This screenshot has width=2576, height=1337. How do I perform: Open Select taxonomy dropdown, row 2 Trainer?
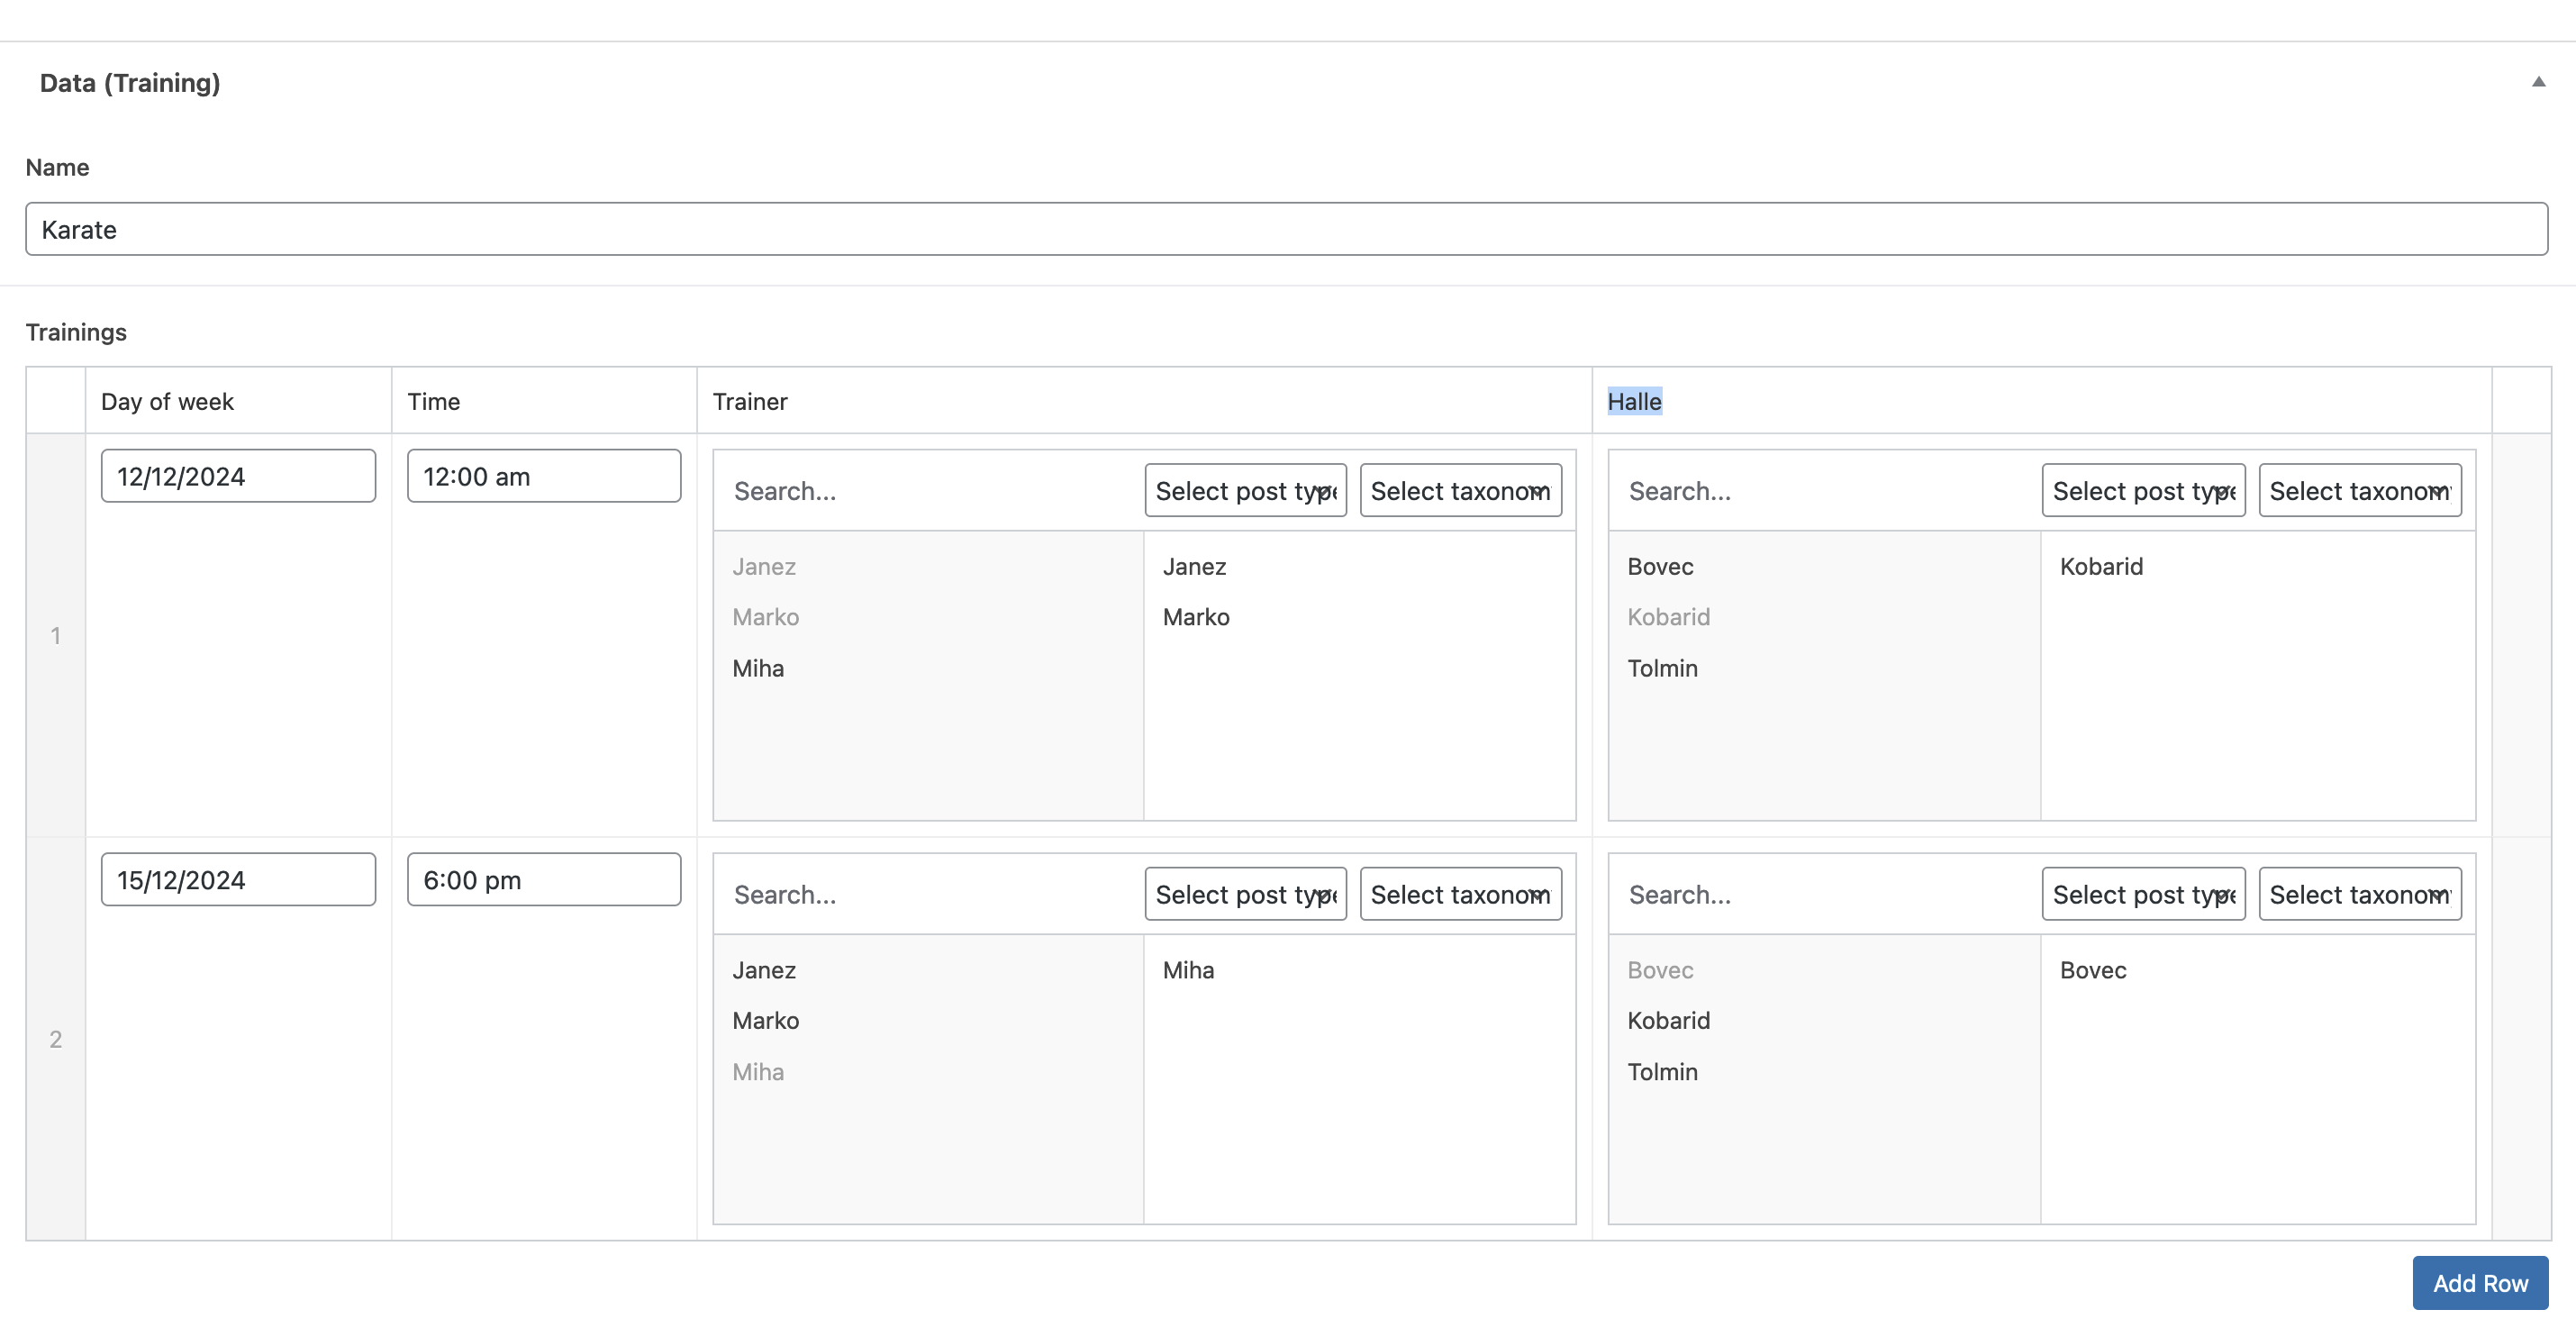[x=1461, y=894]
